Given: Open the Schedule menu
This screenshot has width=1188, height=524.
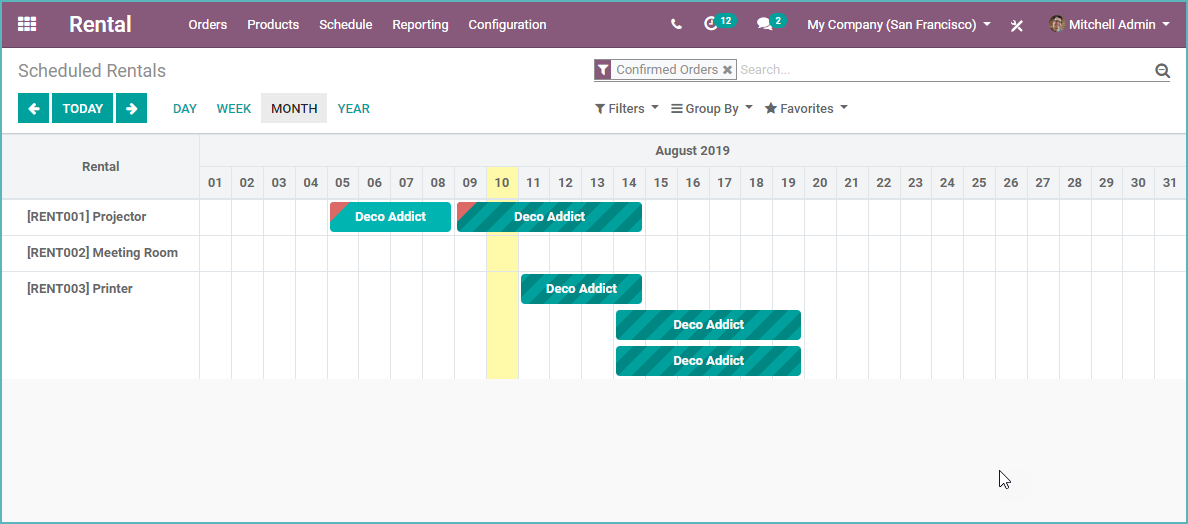Looking at the screenshot, I should (345, 25).
